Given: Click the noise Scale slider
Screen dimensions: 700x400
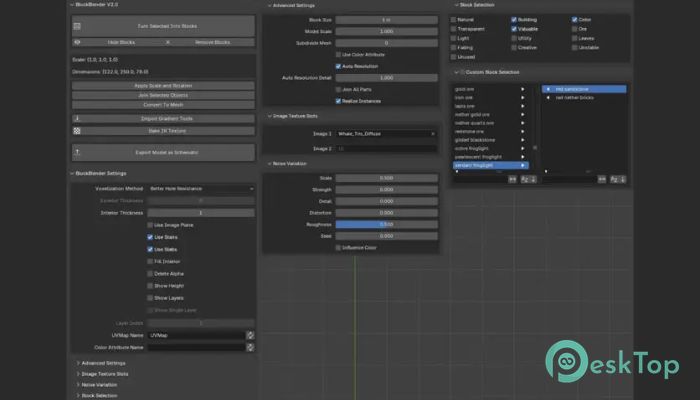Looking at the screenshot, I should 387,178.
